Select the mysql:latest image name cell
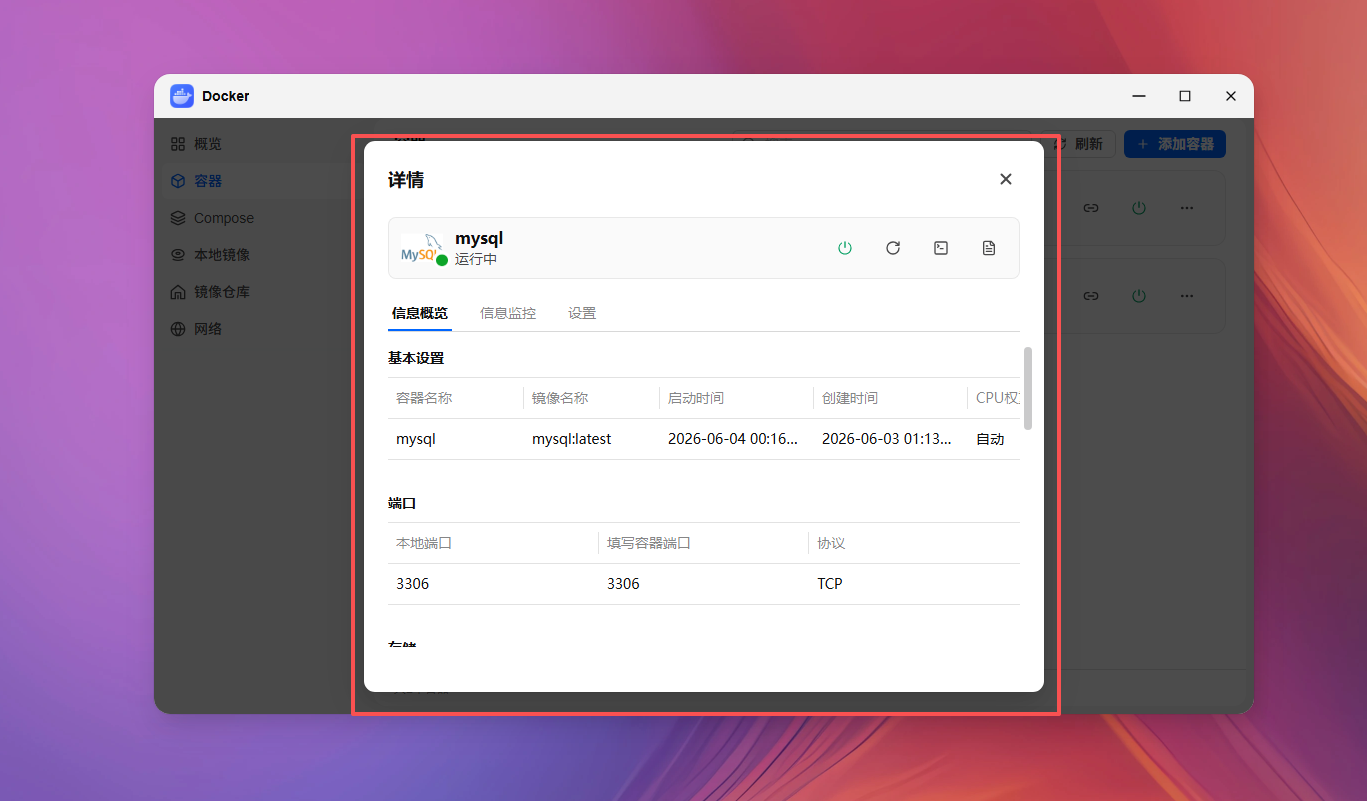1367x801 pixels. pos(571,439)
